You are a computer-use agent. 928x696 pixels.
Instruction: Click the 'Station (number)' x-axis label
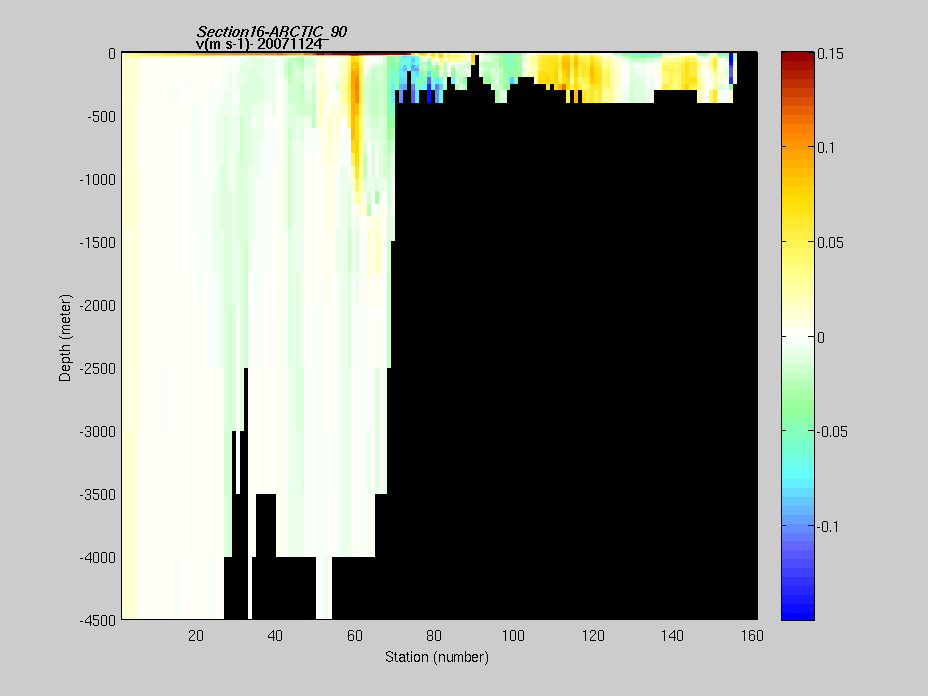click(x=437, y=657)
